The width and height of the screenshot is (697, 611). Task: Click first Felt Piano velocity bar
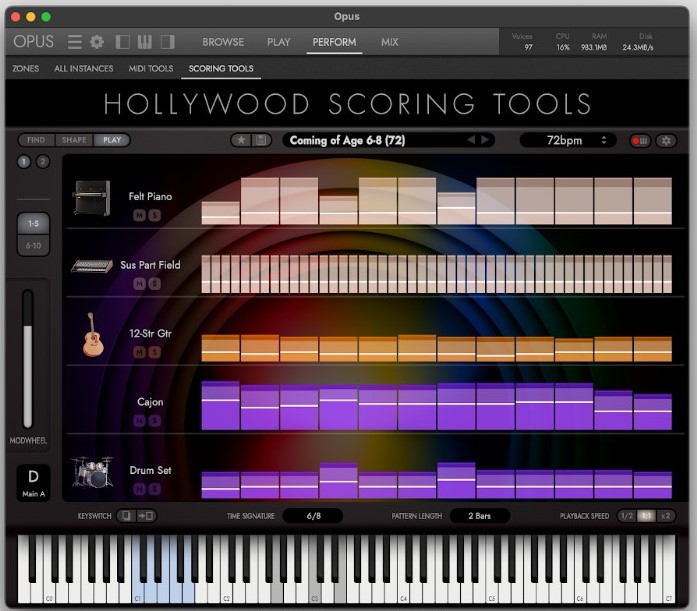pyautogui.click(x=220, y=213)
